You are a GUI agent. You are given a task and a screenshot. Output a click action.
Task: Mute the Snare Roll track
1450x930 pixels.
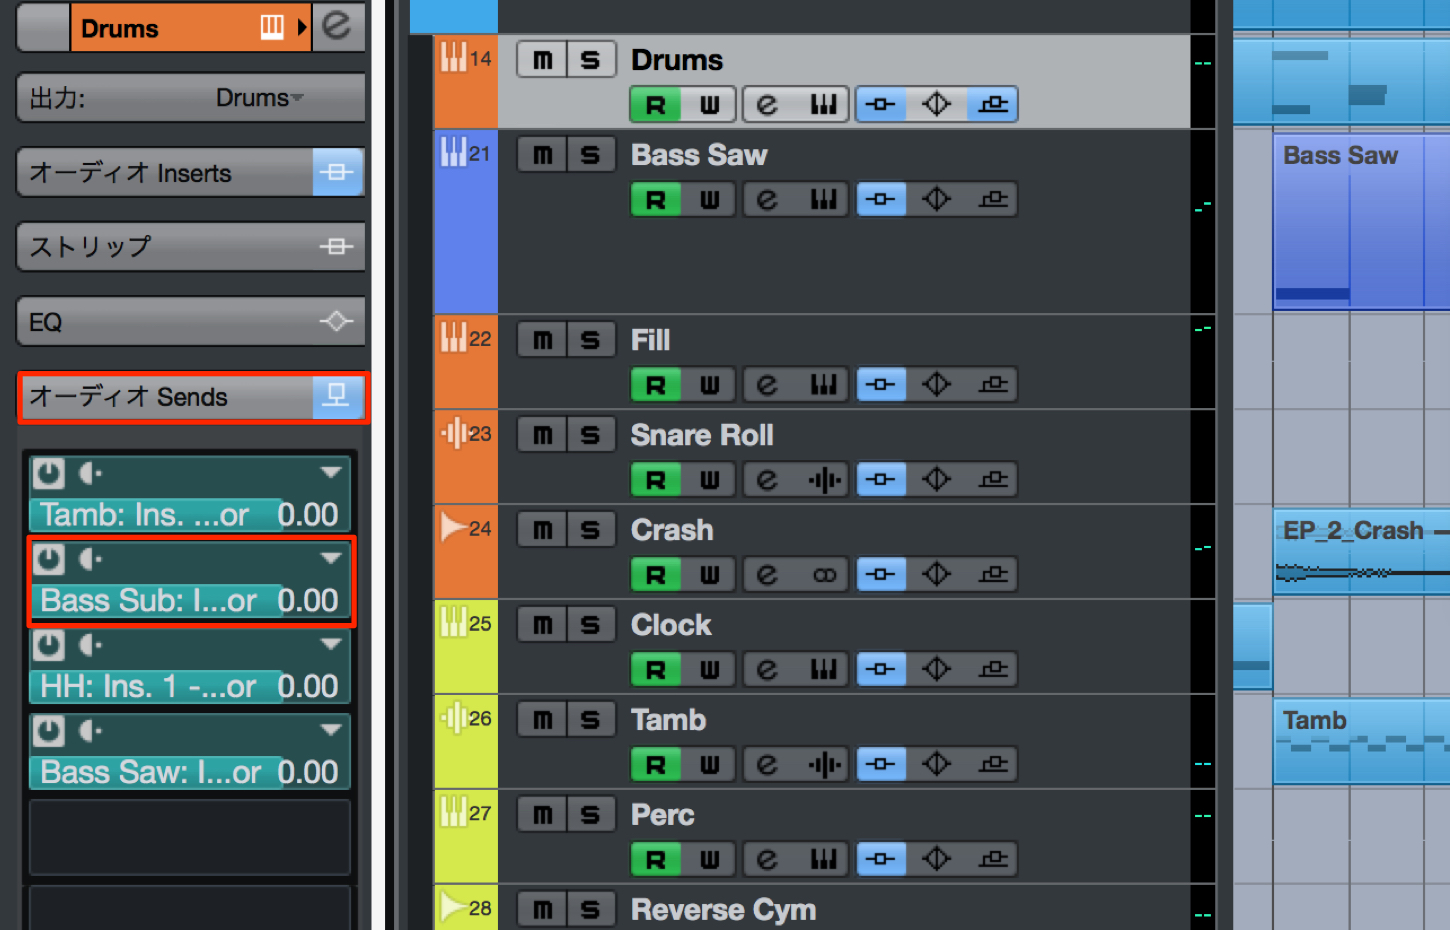(x=542, y=435)
